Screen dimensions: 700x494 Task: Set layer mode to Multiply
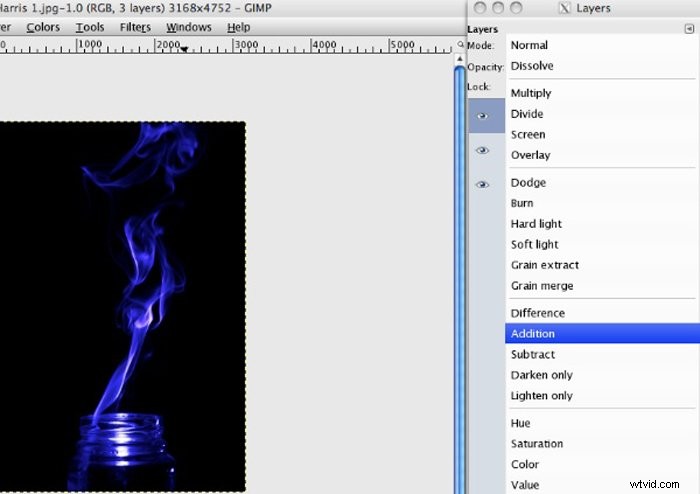[531, 93]
